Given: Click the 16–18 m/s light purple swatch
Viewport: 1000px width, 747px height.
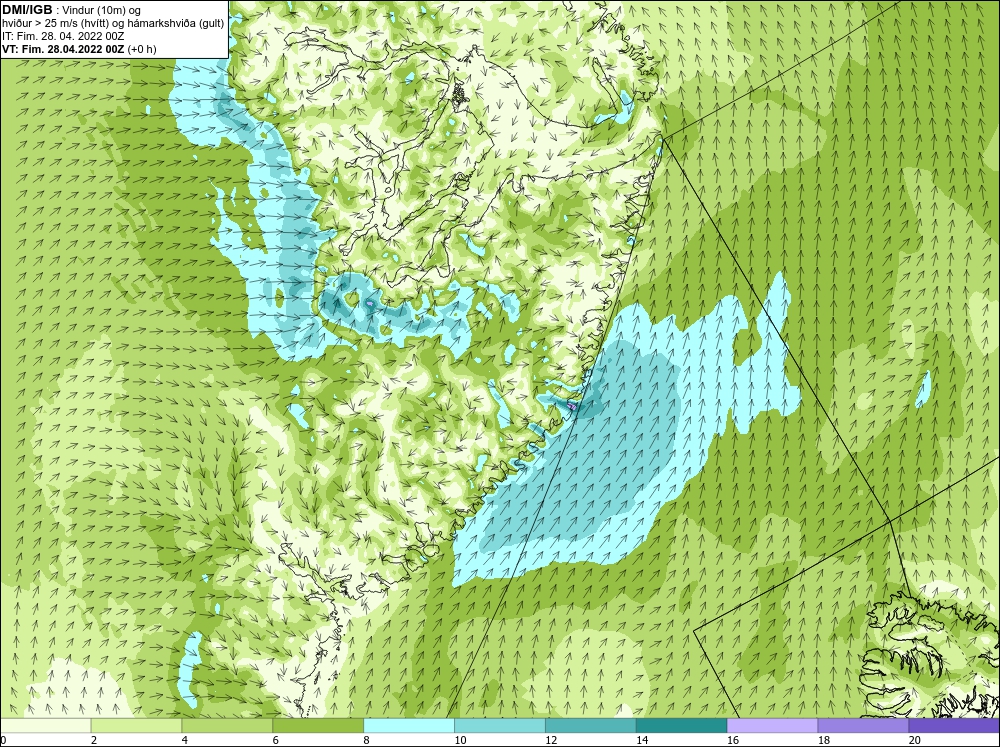Looking at the screenshot, I should coord(772,725).
